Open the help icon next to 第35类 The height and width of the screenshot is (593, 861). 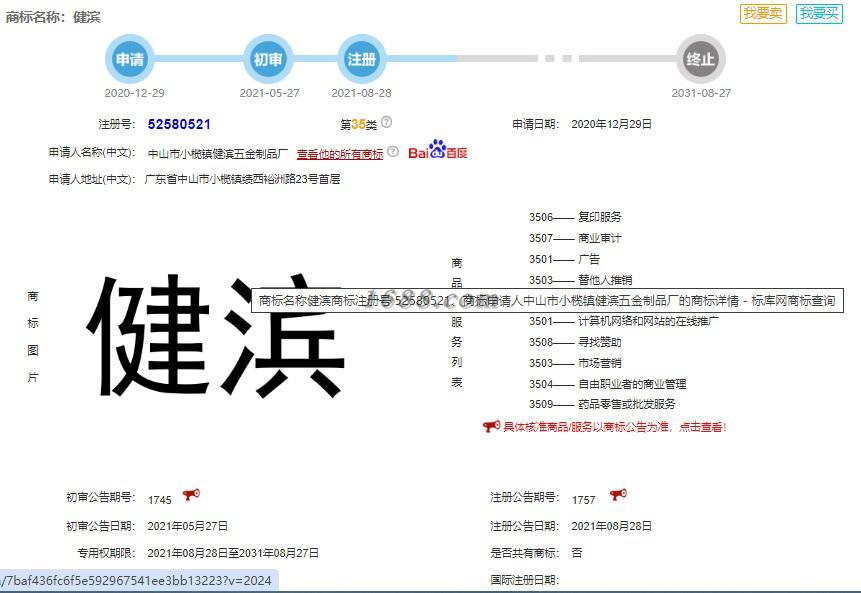(x=387, y=122)
